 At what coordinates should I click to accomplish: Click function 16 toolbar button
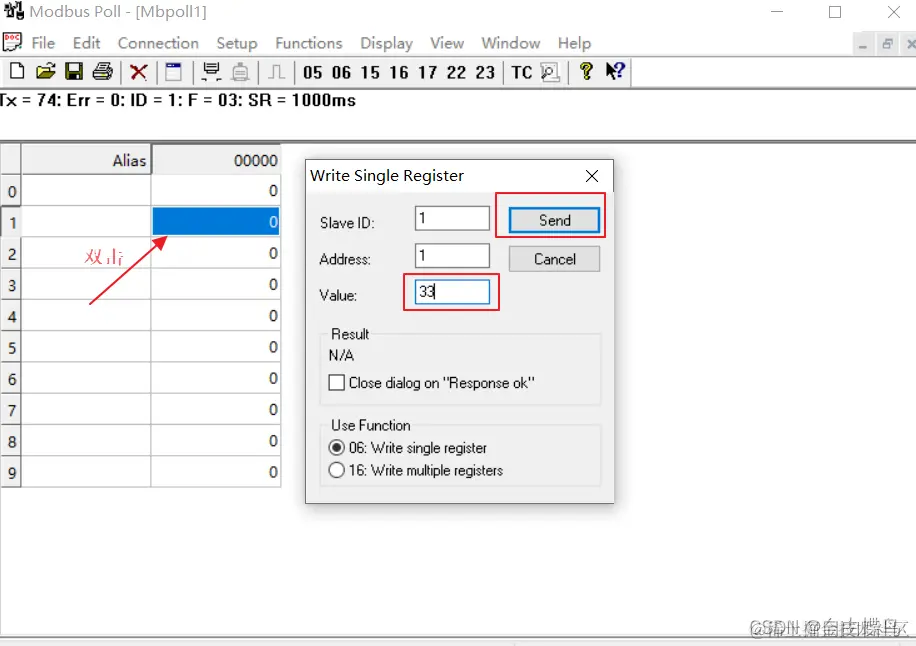(398, 72)
